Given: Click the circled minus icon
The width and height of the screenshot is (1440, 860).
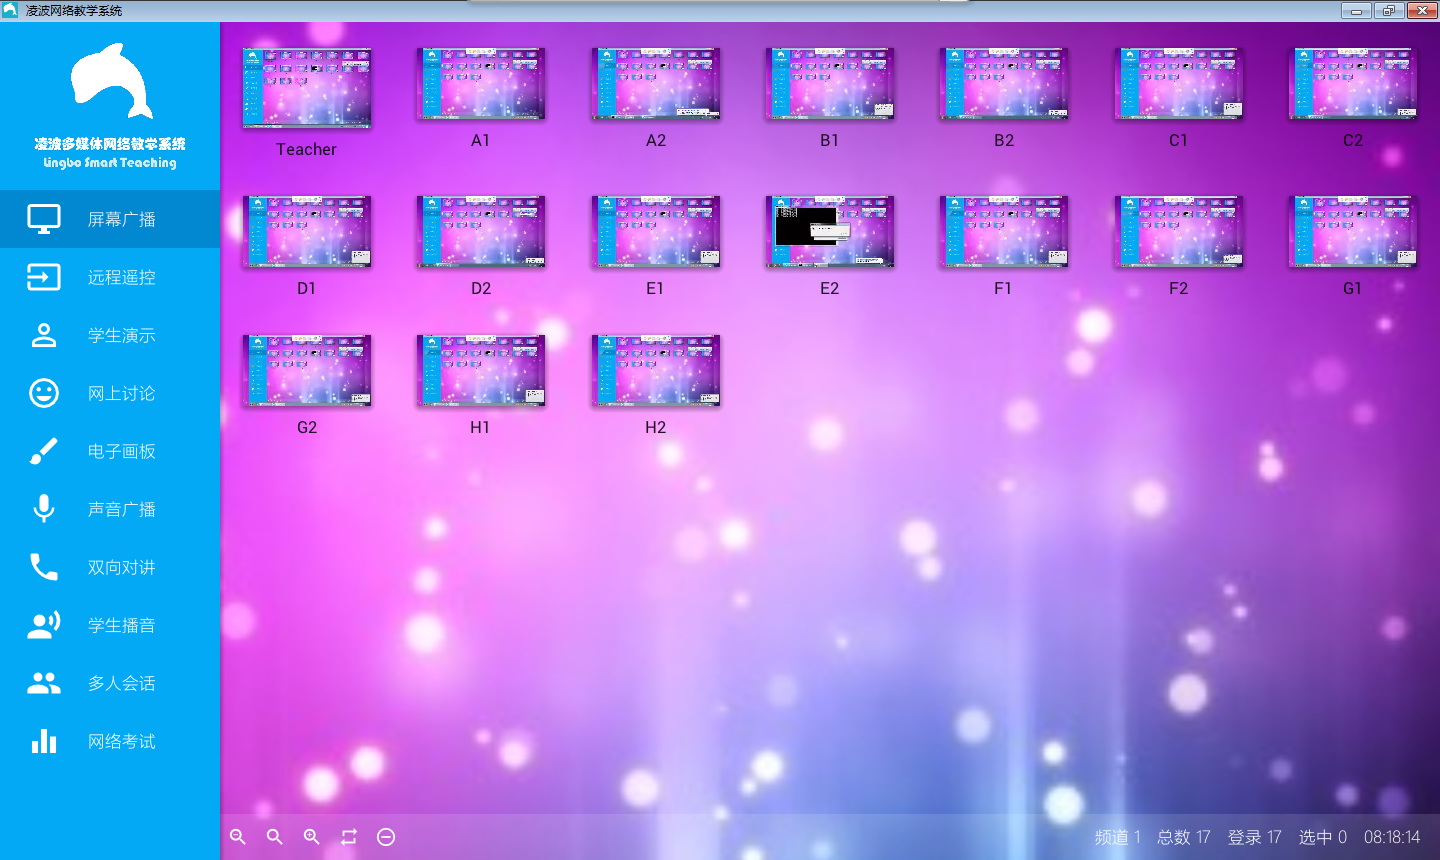Looking at the screenshot, I should pos(386,837).
